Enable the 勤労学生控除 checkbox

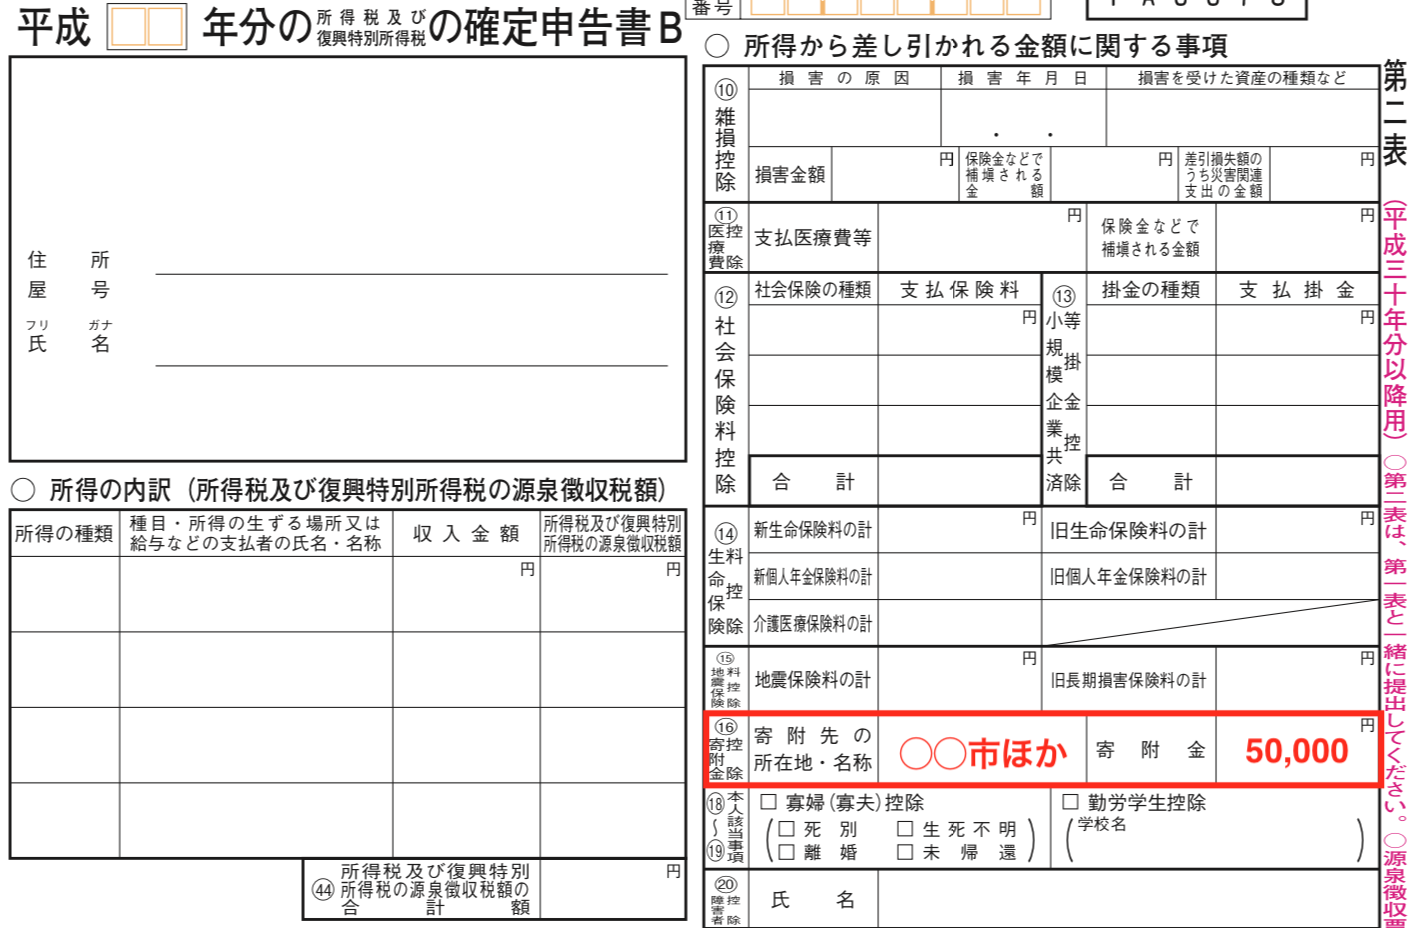(x=1070, y=802)
